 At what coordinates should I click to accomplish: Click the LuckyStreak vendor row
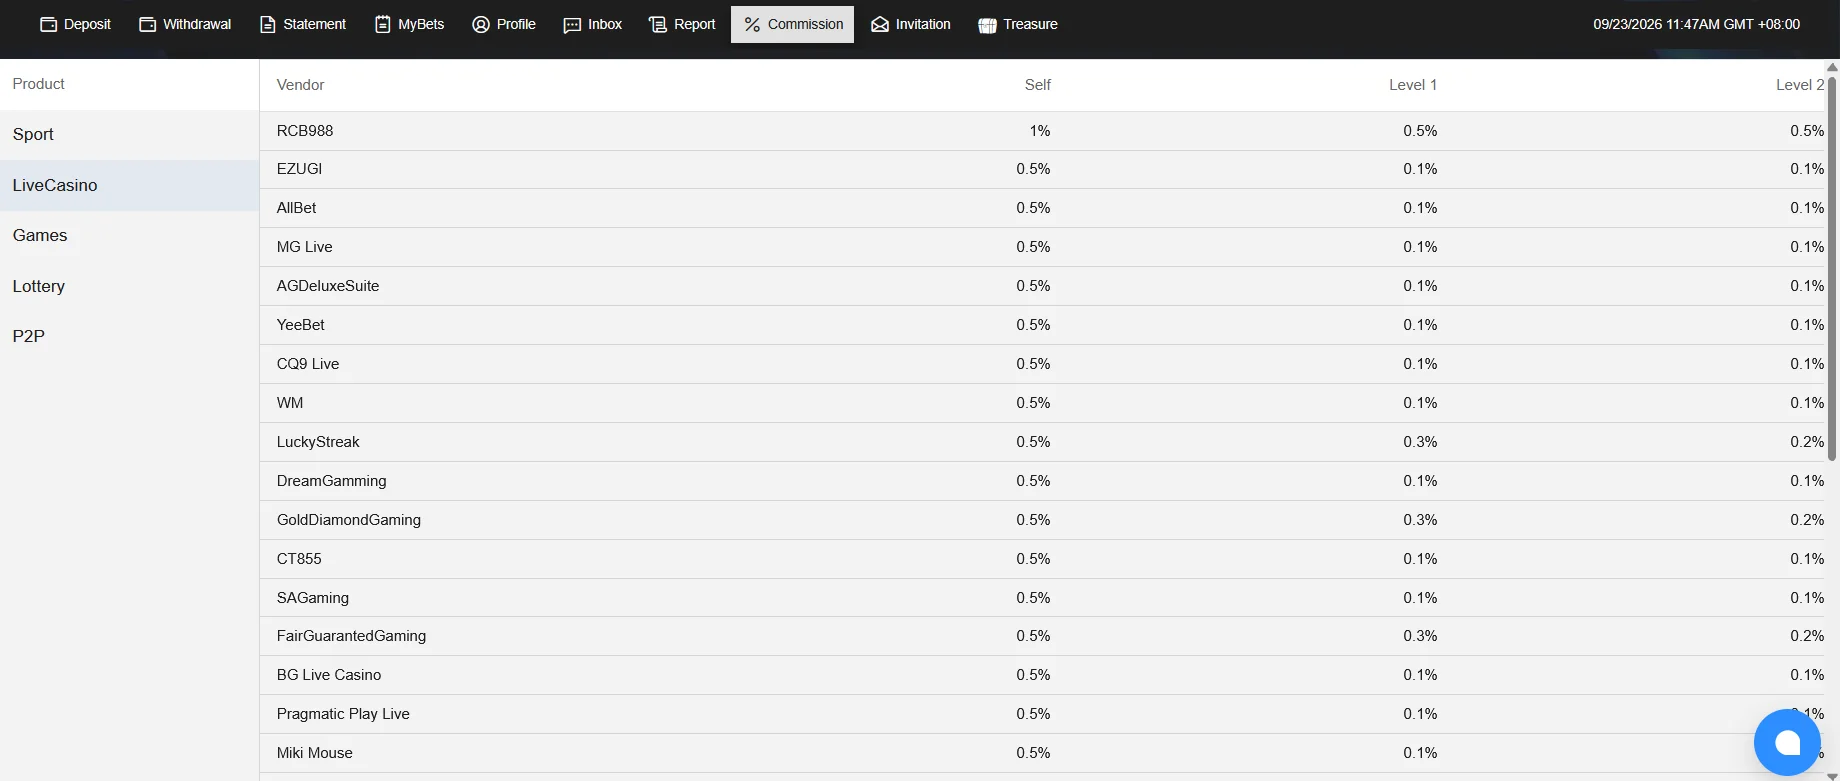coord(1042,442)
